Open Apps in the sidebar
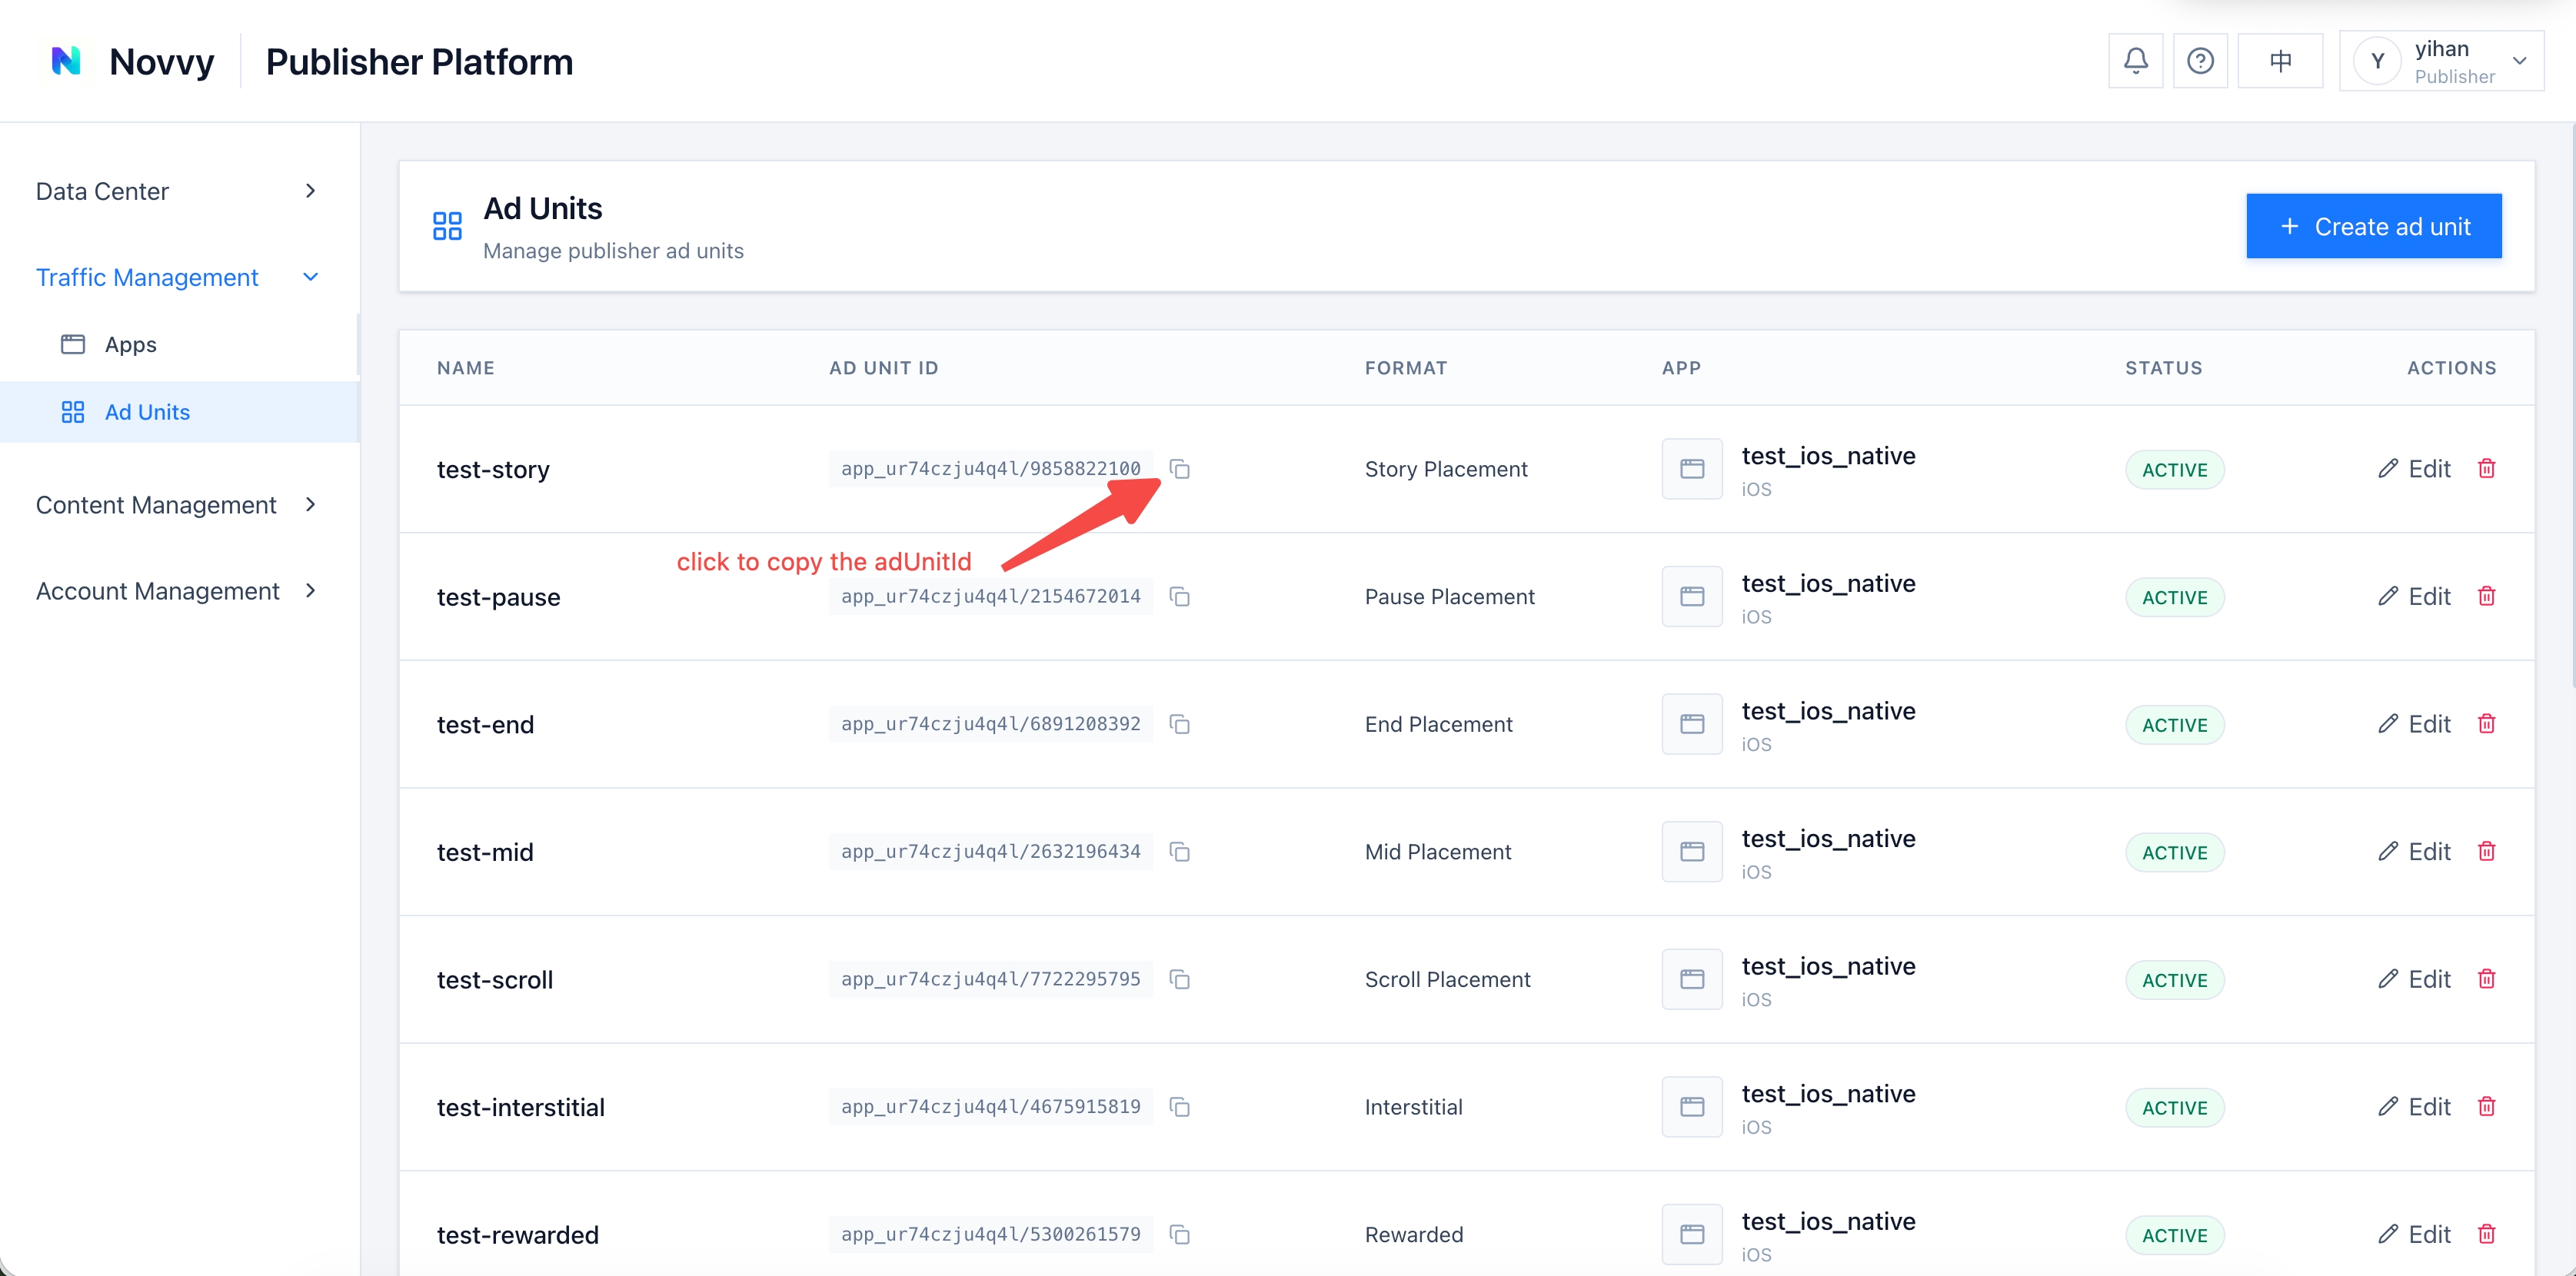2576x1276 pixels. [x=179, y=344]
